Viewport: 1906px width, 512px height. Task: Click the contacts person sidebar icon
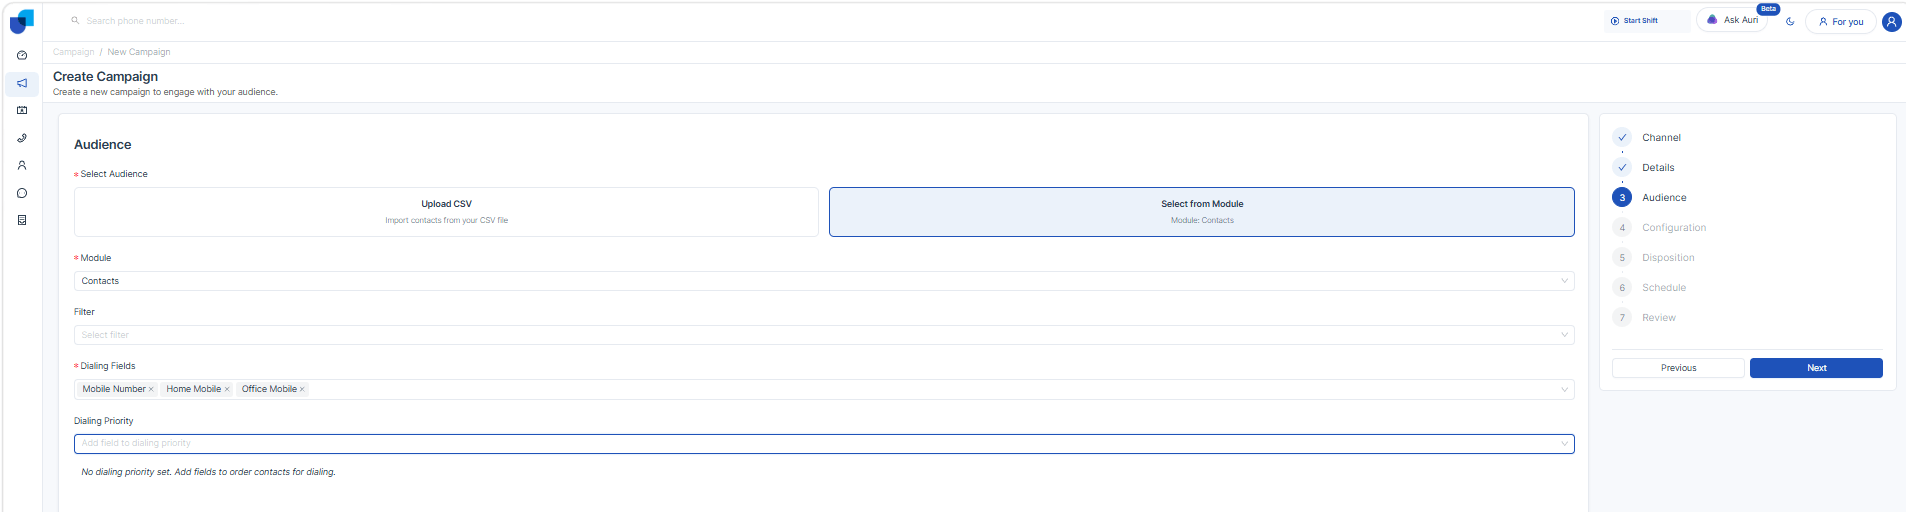tap(22, 166)
